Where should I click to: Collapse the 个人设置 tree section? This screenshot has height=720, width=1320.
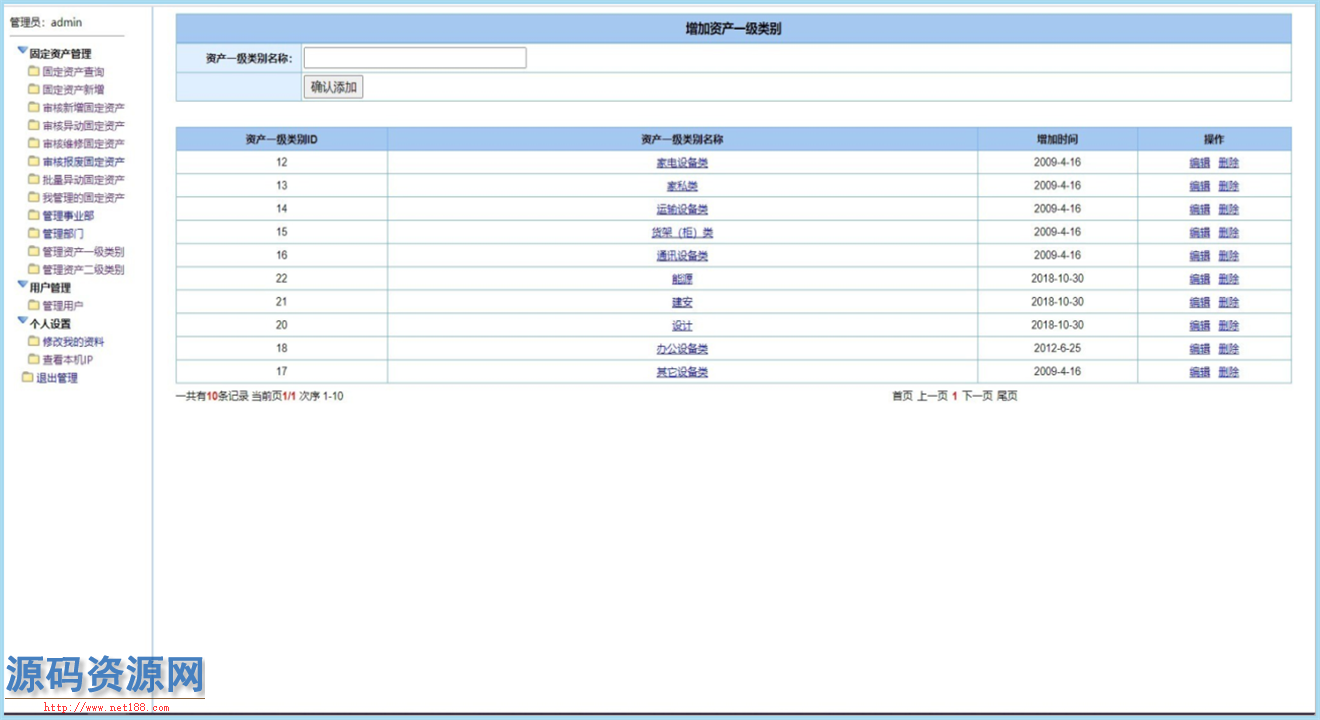(x=22, y=321)
